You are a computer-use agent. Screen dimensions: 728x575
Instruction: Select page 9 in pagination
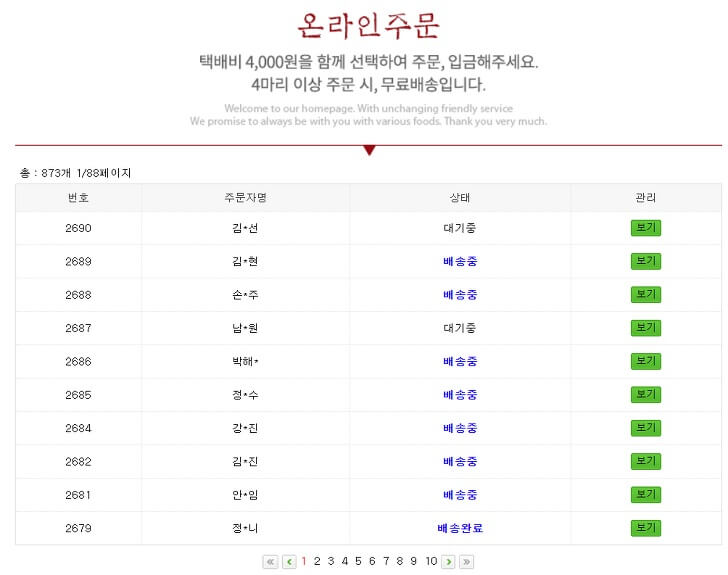point(413,562)
